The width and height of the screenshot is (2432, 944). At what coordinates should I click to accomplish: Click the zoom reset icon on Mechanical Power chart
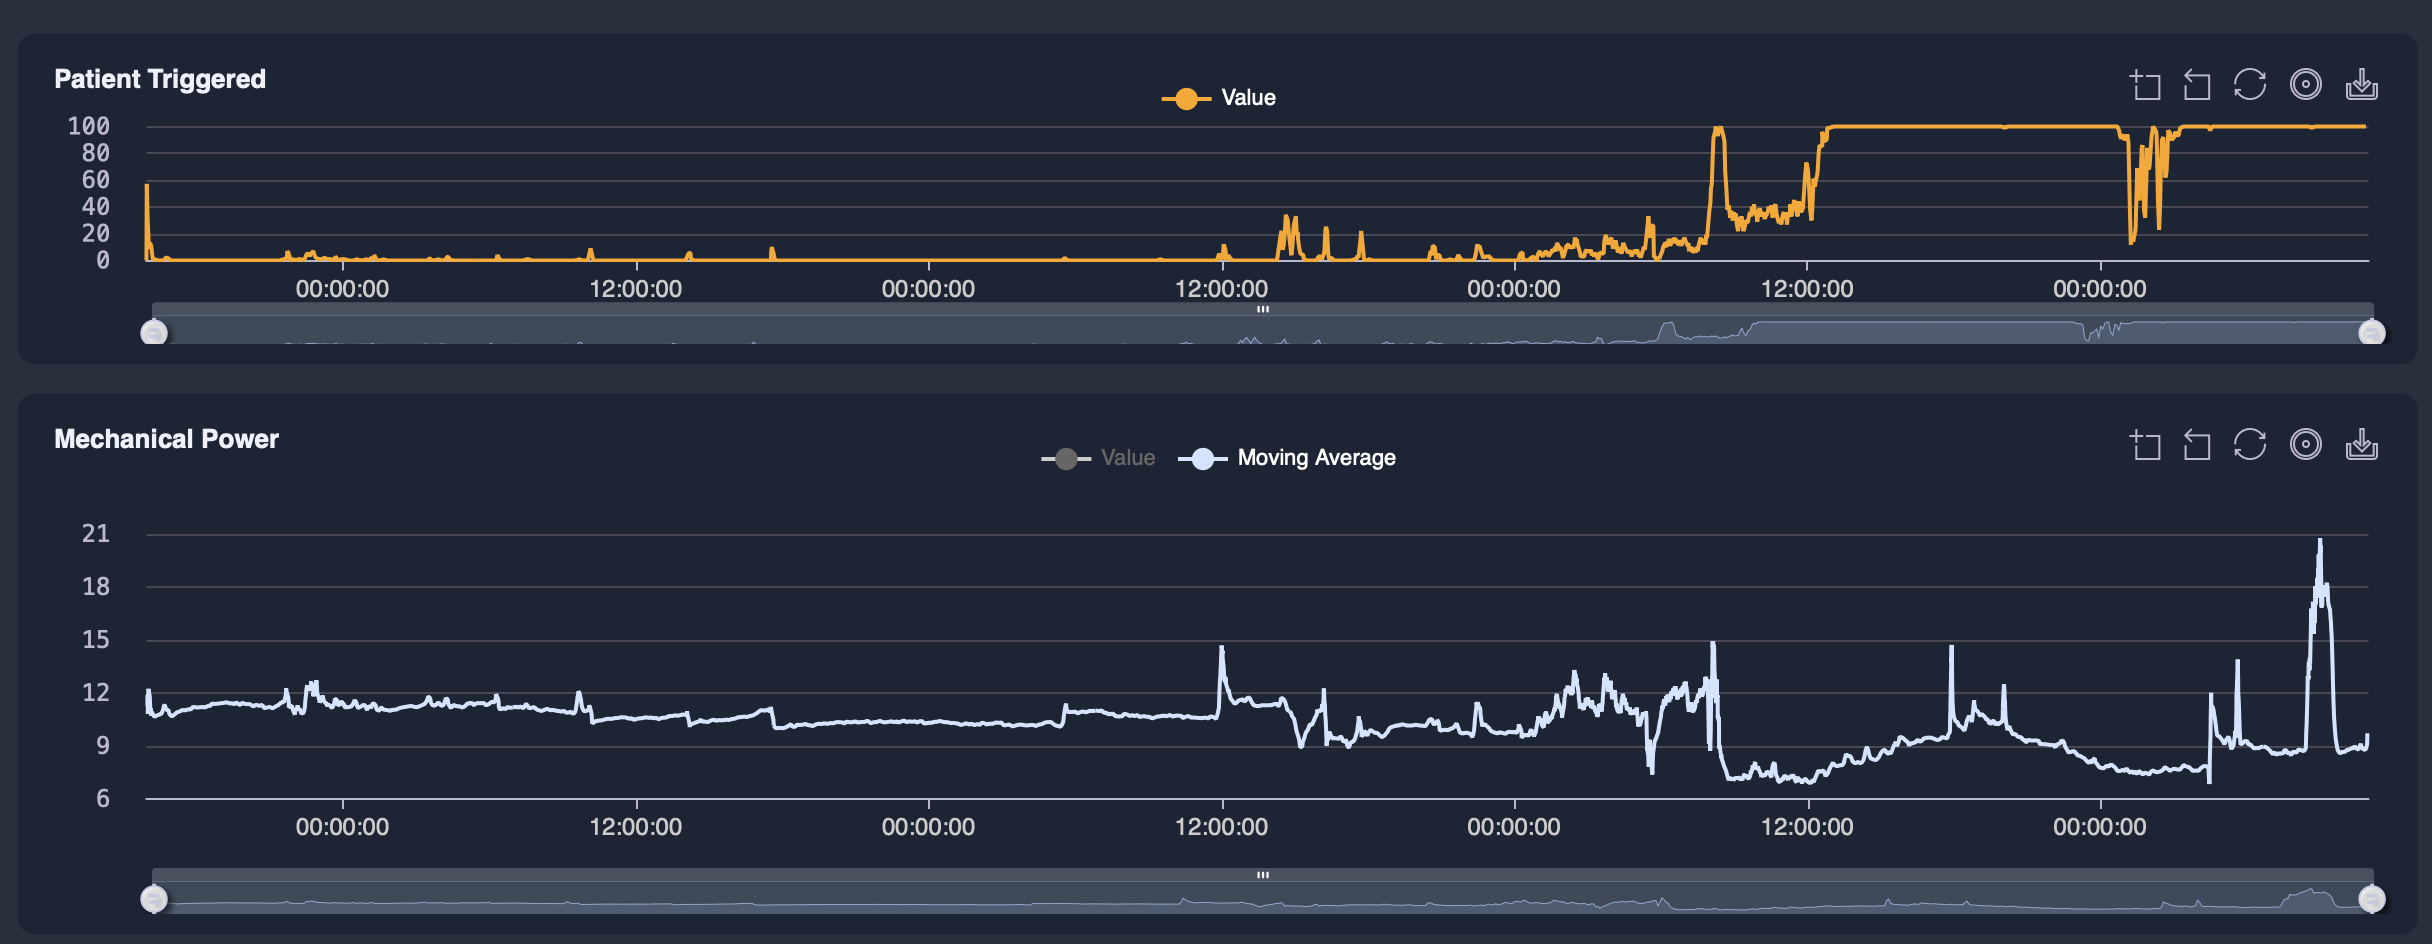pos(2198,444)
